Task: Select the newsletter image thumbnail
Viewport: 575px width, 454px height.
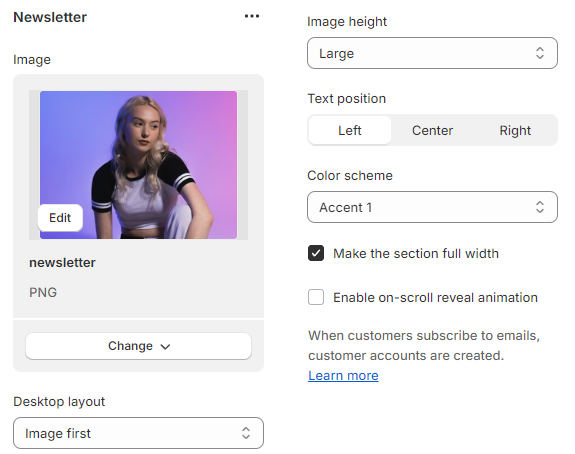Action: click(x=138, y=165)
